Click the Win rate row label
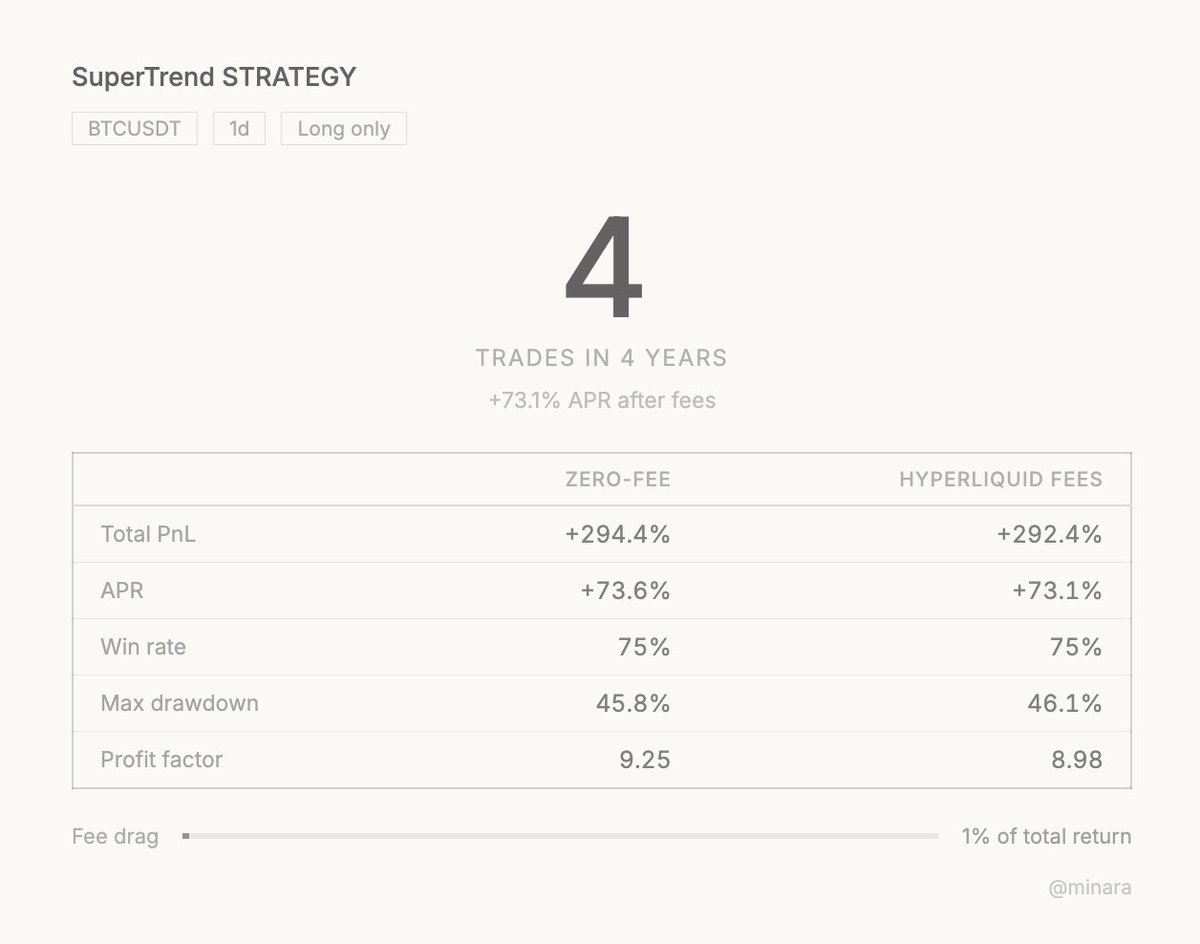This screenshot has width=1200, height=944. (x=143, y=647)
